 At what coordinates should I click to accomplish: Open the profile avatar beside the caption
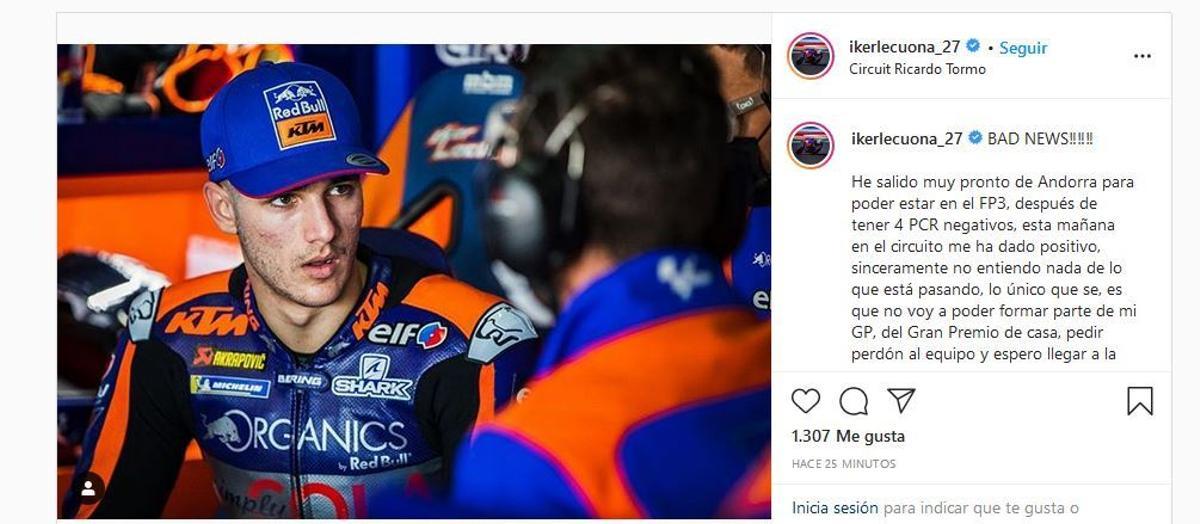coord(810,146)
